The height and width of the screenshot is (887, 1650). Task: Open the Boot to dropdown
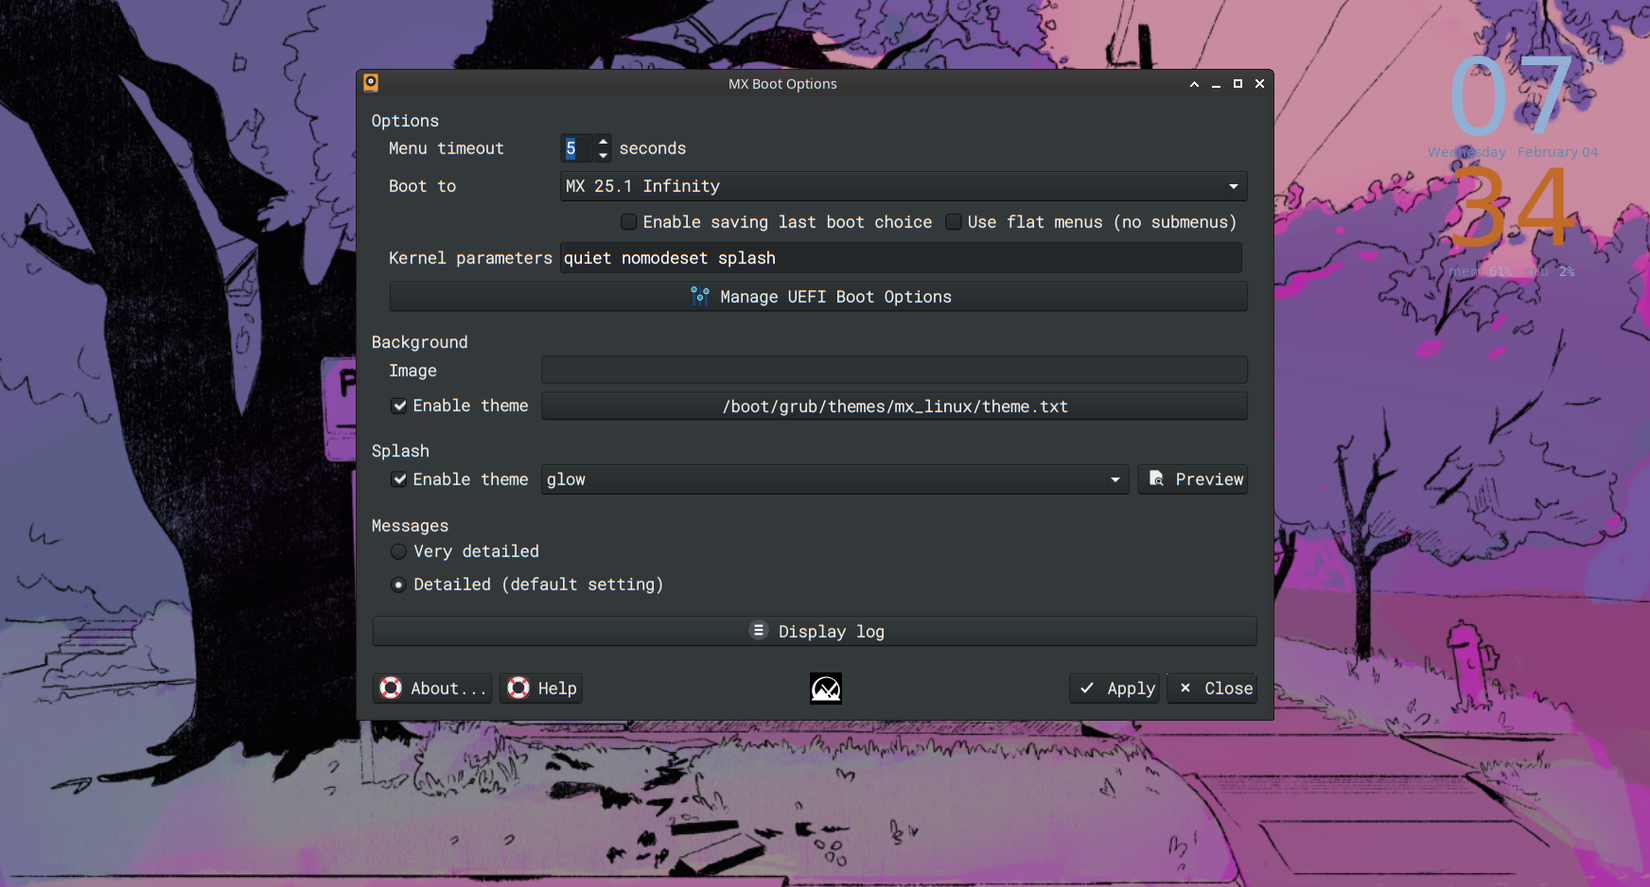(x=903, y=186)
